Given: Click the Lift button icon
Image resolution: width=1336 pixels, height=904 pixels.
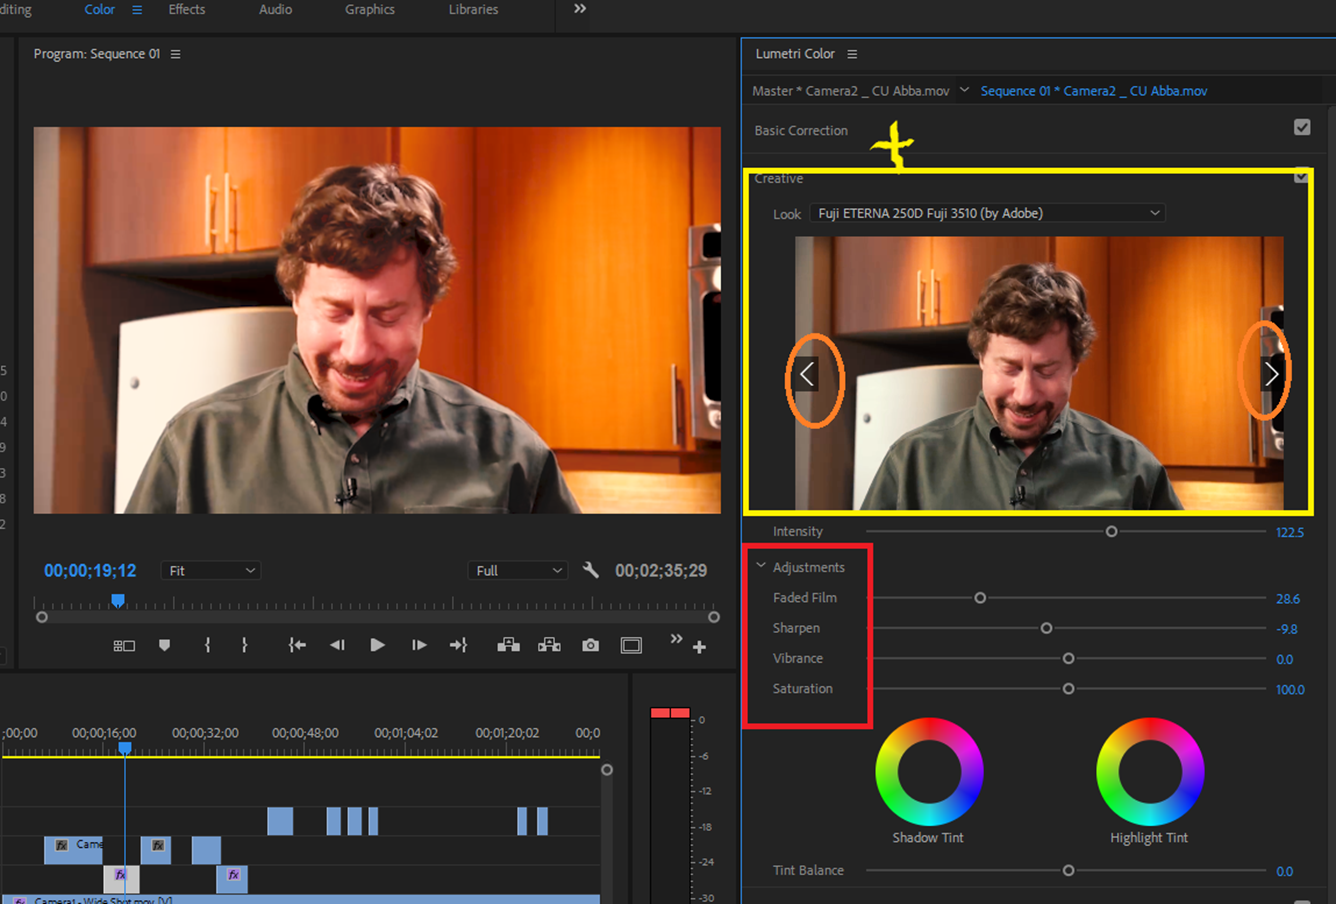Looking at the screenshot, I should click(x=508, y=646).
